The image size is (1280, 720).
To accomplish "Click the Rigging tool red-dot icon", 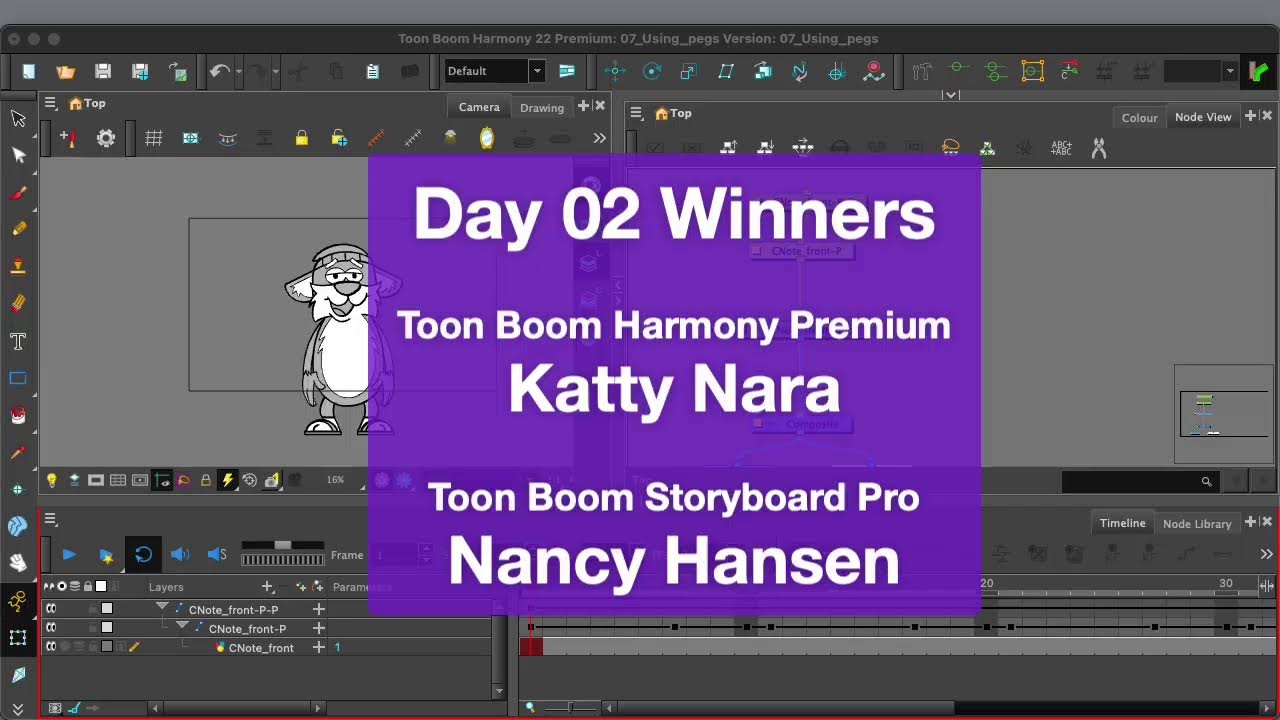I will (874, 71).
